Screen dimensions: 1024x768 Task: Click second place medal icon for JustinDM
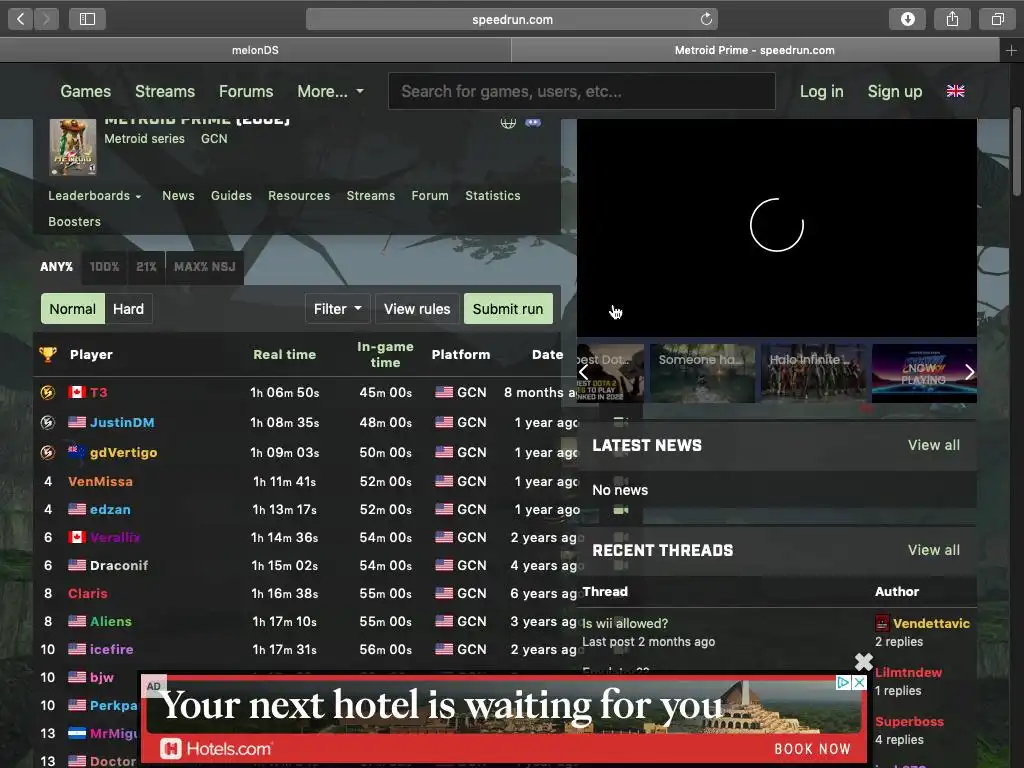pos(48,423)
